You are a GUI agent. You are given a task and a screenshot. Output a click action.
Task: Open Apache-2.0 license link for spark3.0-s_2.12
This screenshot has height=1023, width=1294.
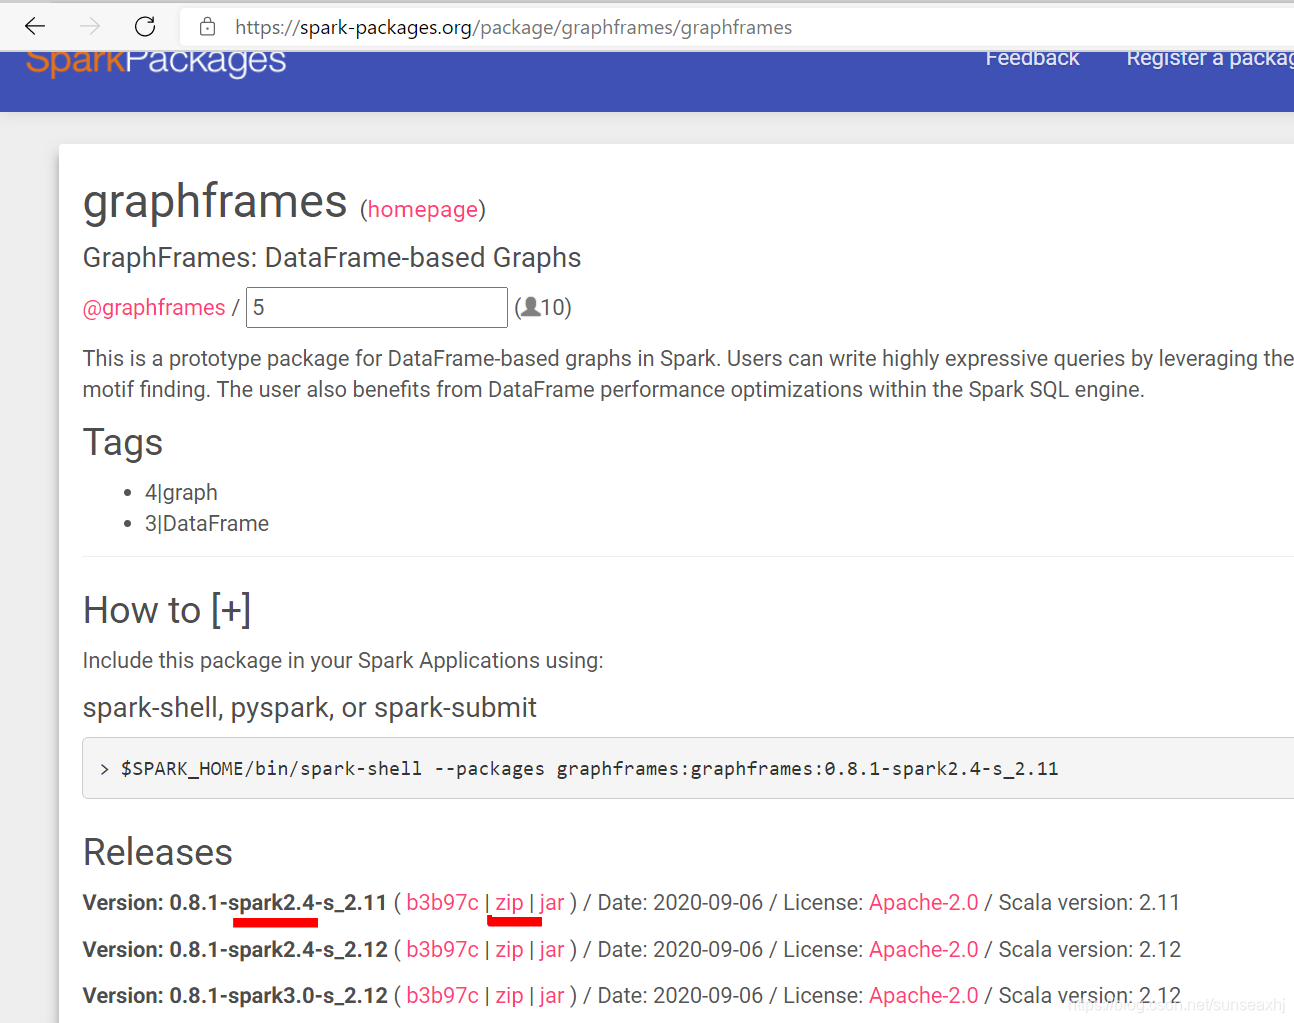(x=923, y=995)
